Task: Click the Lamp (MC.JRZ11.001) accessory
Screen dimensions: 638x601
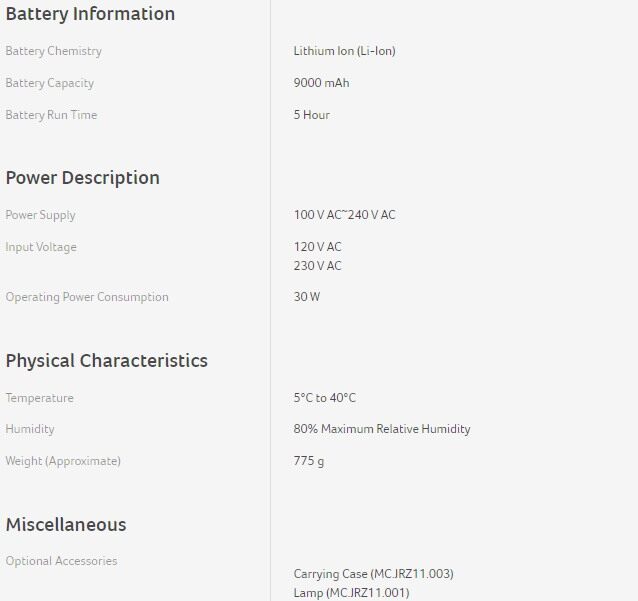Action: (x=351, y=593)
